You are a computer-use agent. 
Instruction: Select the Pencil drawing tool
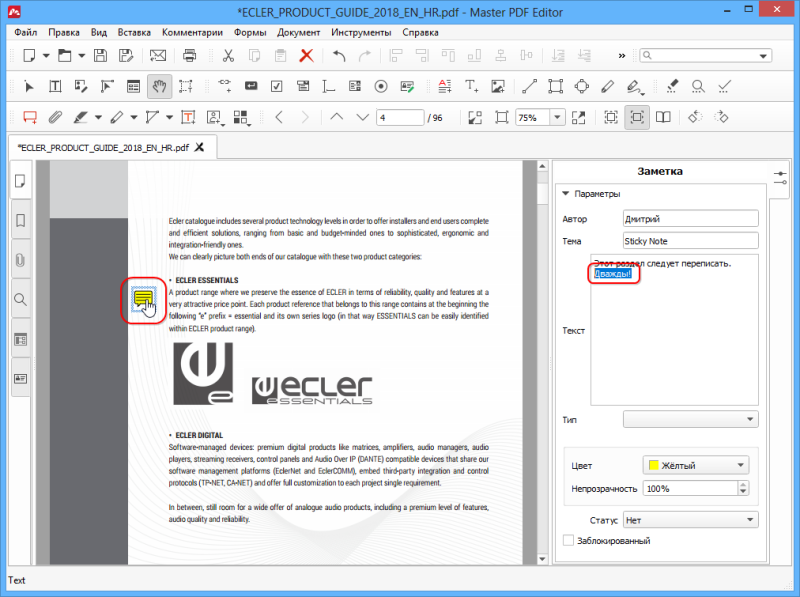[x=607, y=86]
